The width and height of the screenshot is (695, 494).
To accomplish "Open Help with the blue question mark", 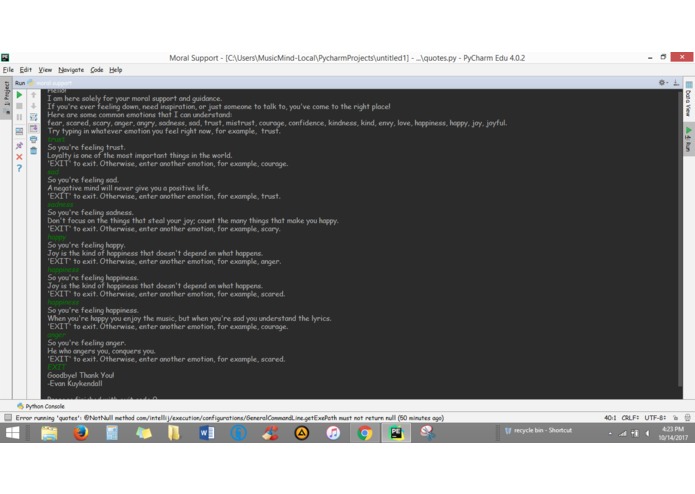I will 19,168.
